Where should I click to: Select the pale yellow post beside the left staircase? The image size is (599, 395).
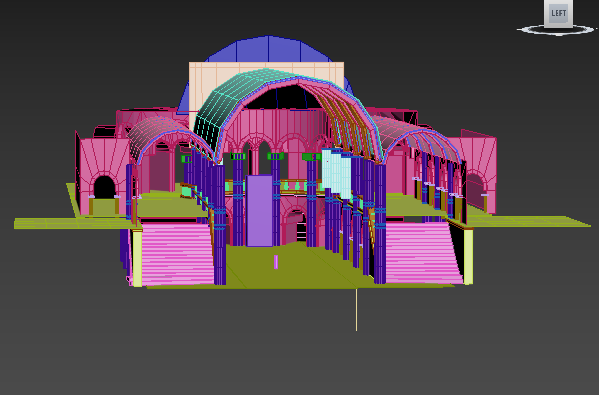[x=137, y=258]
